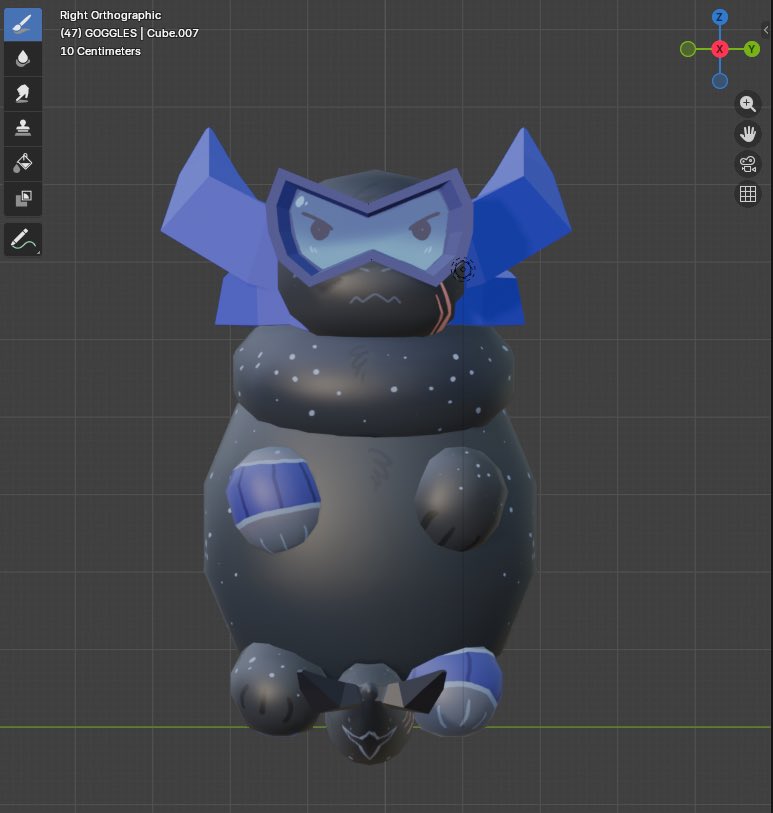The height and width of the screenshot is (813, 773).
Task: Click the red X axis on gizmo
Action: (x=719, y=49)
